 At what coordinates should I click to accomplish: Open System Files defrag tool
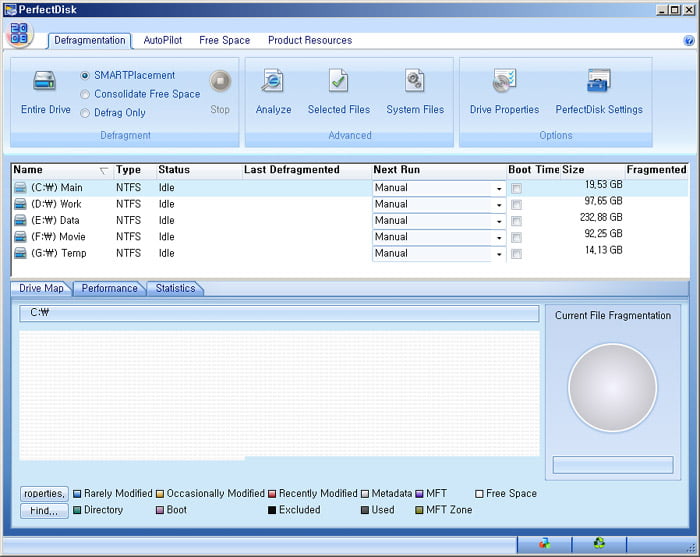click(x=416, y=82)
